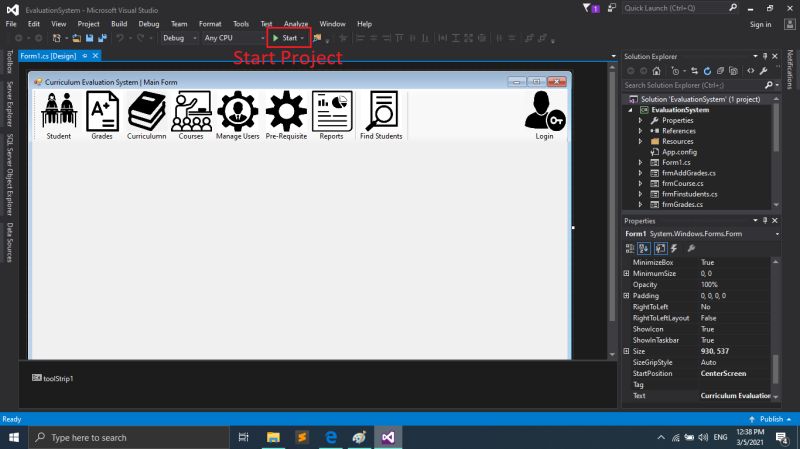
Task: Click the Start debugging button
Action: click(x=285, y=38)
